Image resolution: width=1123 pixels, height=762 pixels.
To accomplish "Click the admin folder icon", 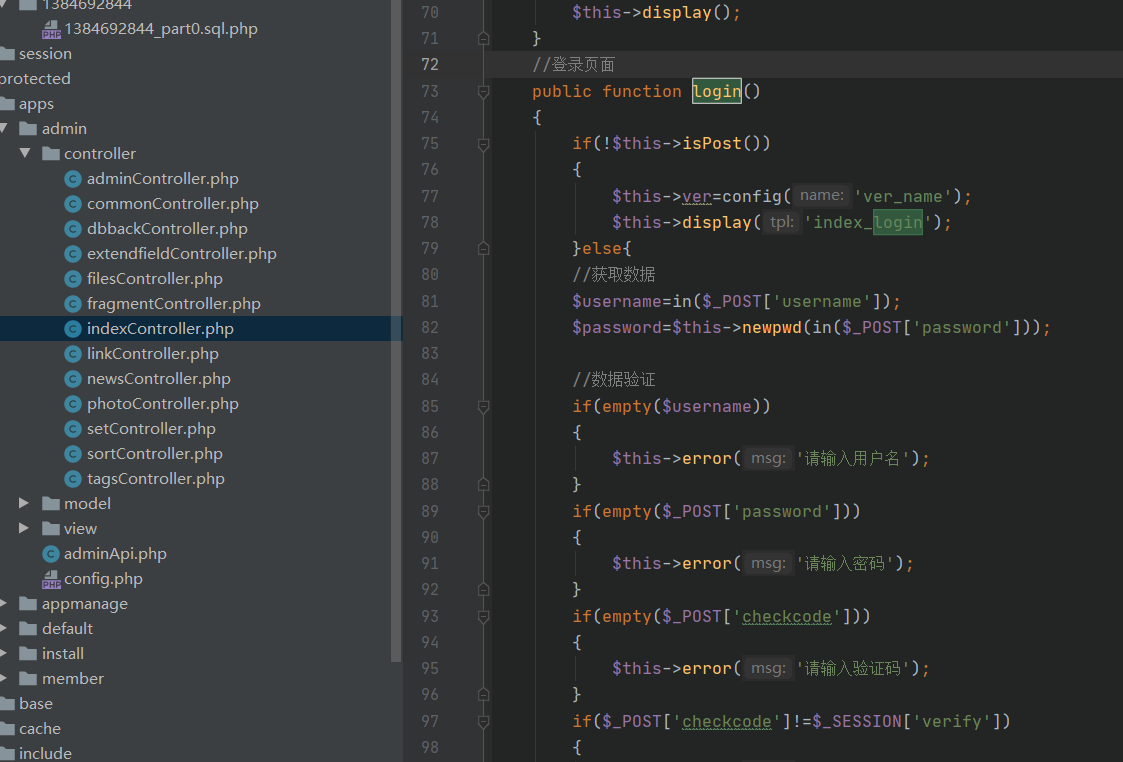I will click(28, 129).
